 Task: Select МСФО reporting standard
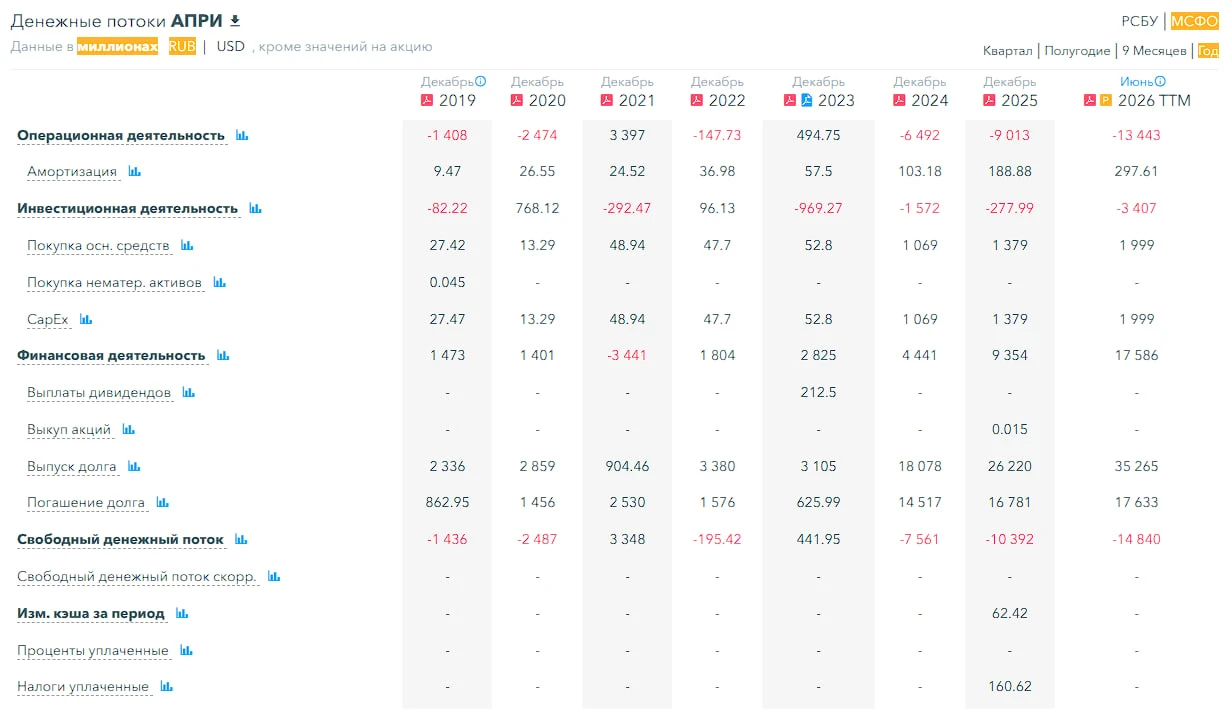tap(1195, 21)
